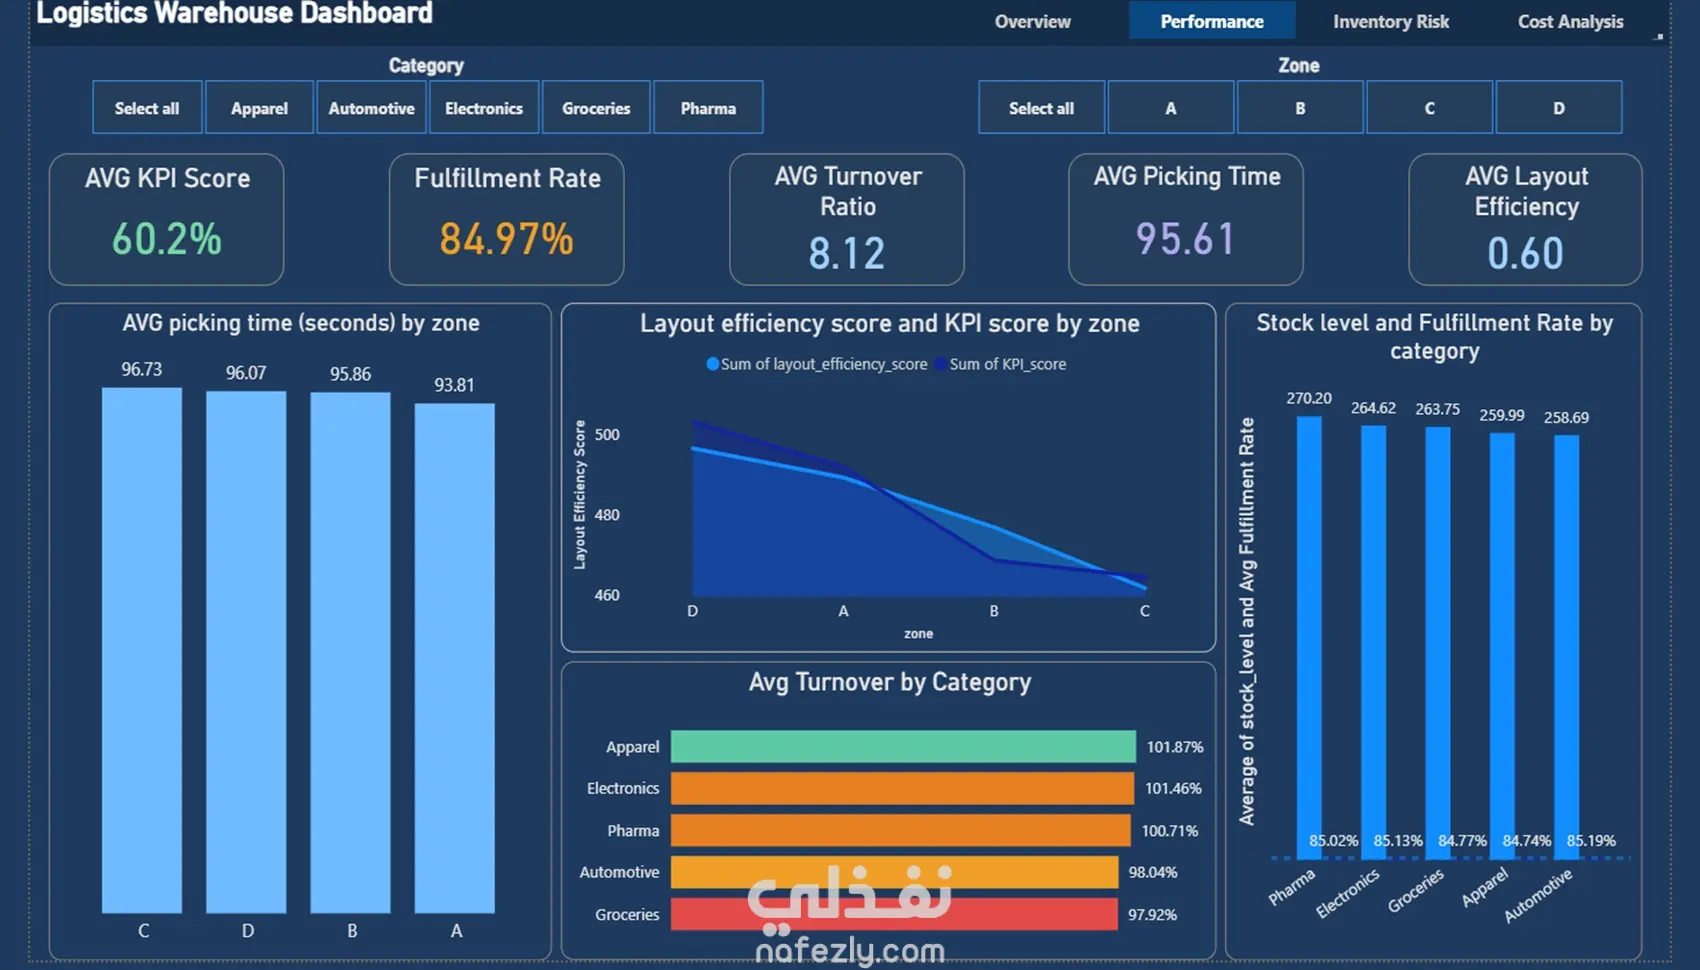Filter by zone A
The image size is (1700, 970).
[x=1170, y=107]
